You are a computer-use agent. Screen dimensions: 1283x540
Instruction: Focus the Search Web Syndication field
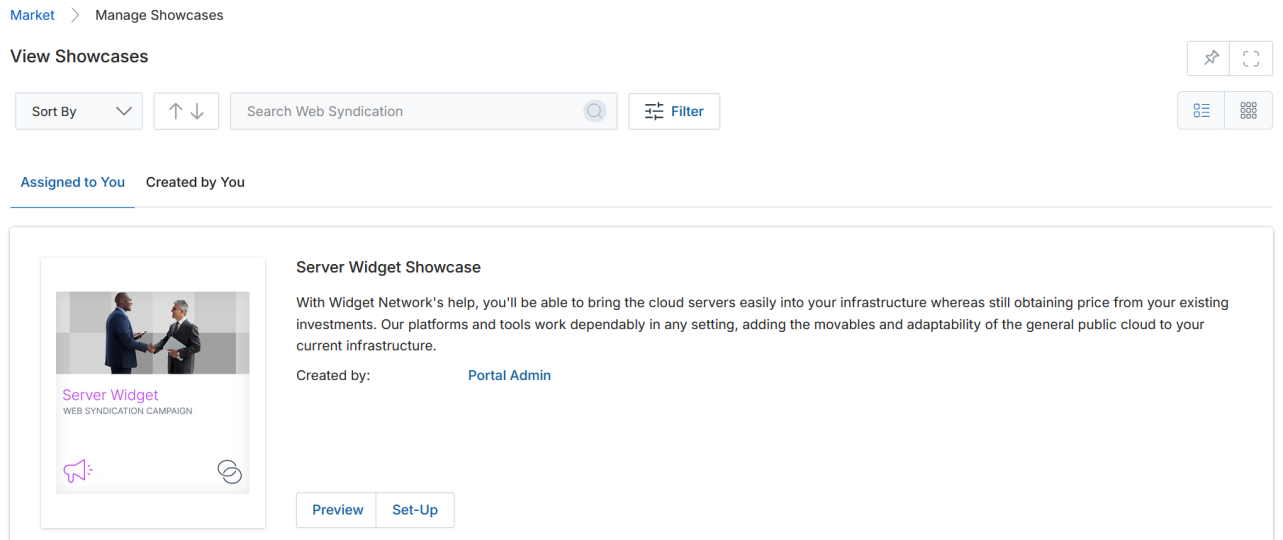pos(423,111)
